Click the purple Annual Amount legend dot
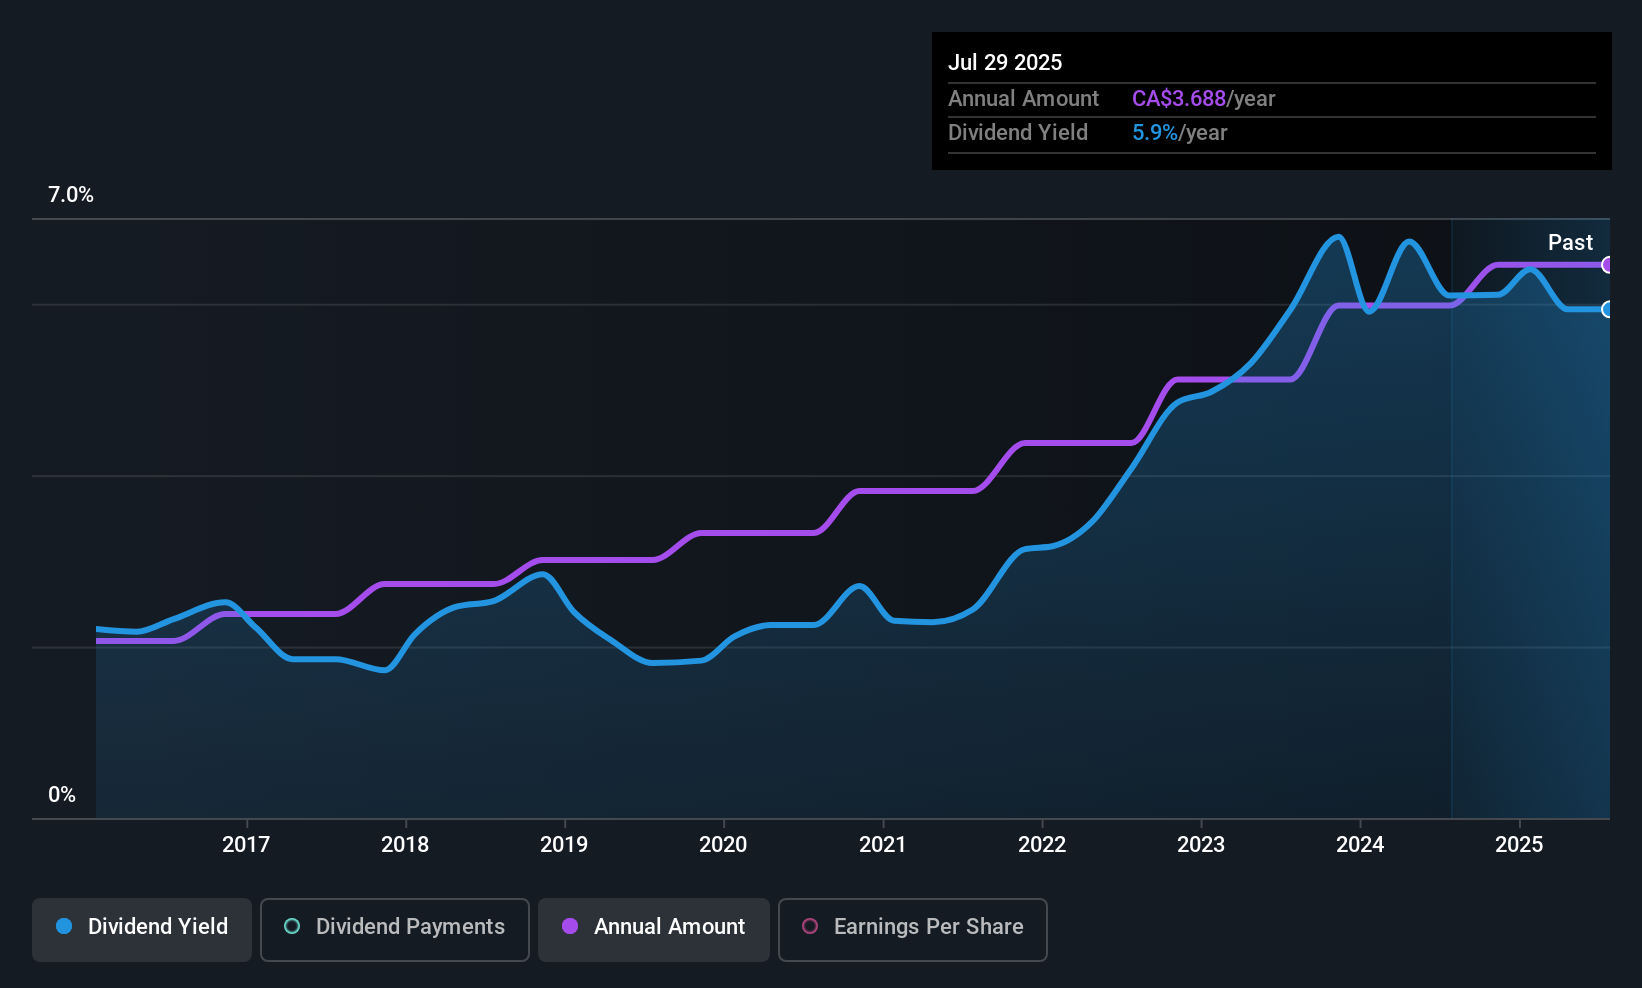1642x988 pixels. pos(569,927)
